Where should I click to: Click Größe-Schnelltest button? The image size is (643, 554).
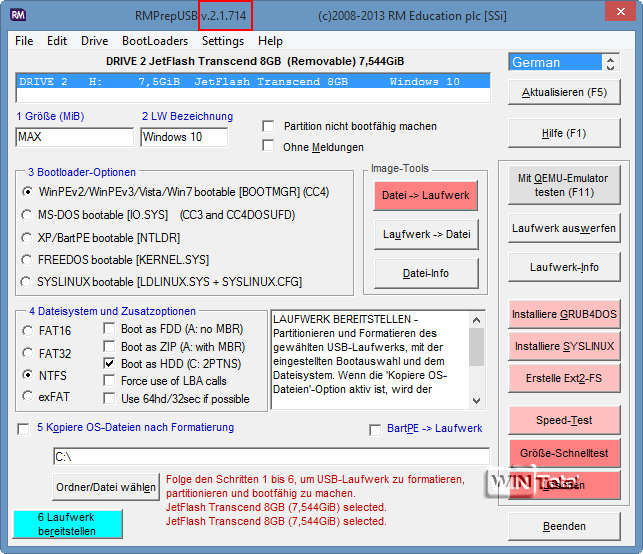[x=564, y=453]
